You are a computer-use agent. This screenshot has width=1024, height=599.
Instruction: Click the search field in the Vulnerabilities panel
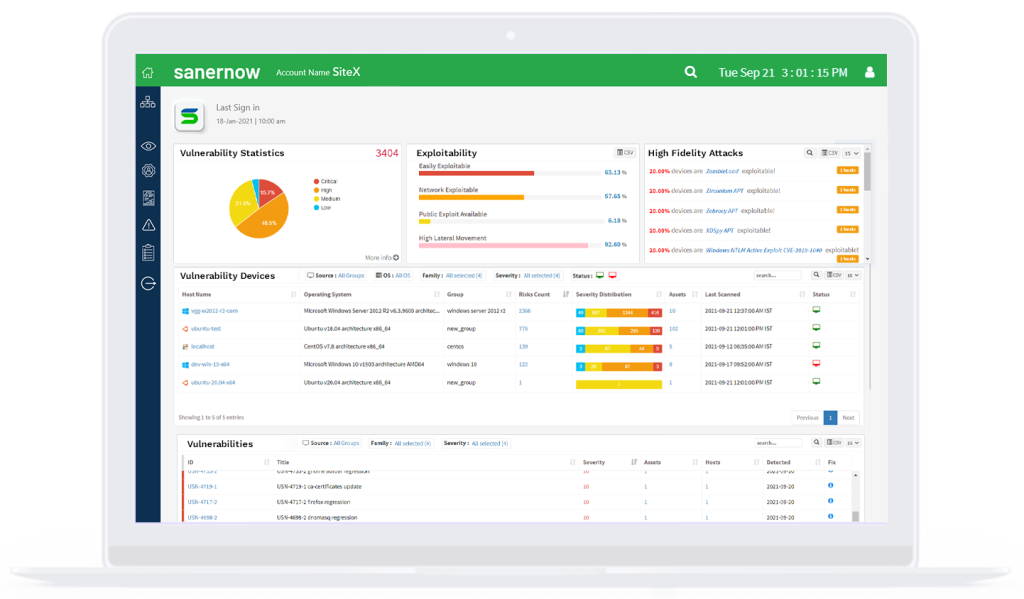coord(778,443)
